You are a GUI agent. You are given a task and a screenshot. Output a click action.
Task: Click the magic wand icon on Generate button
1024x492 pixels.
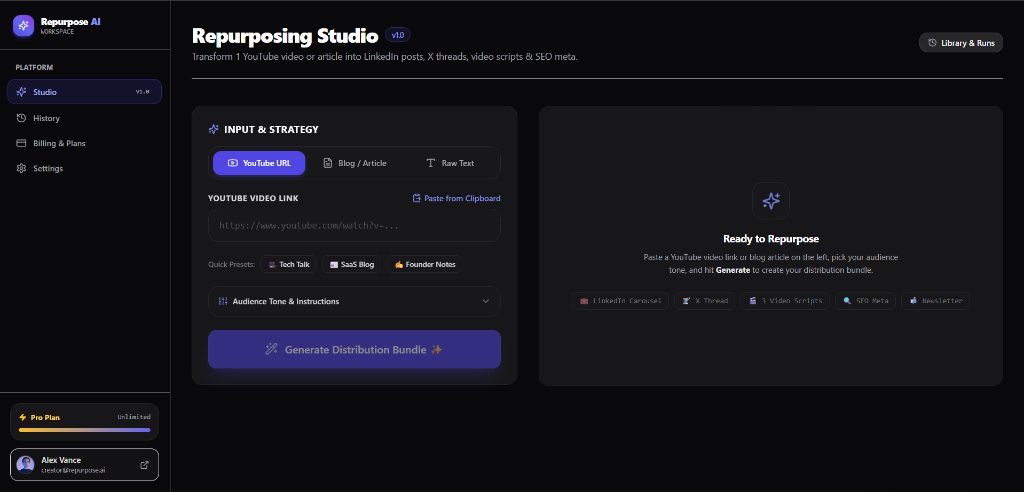click(271, 350)
